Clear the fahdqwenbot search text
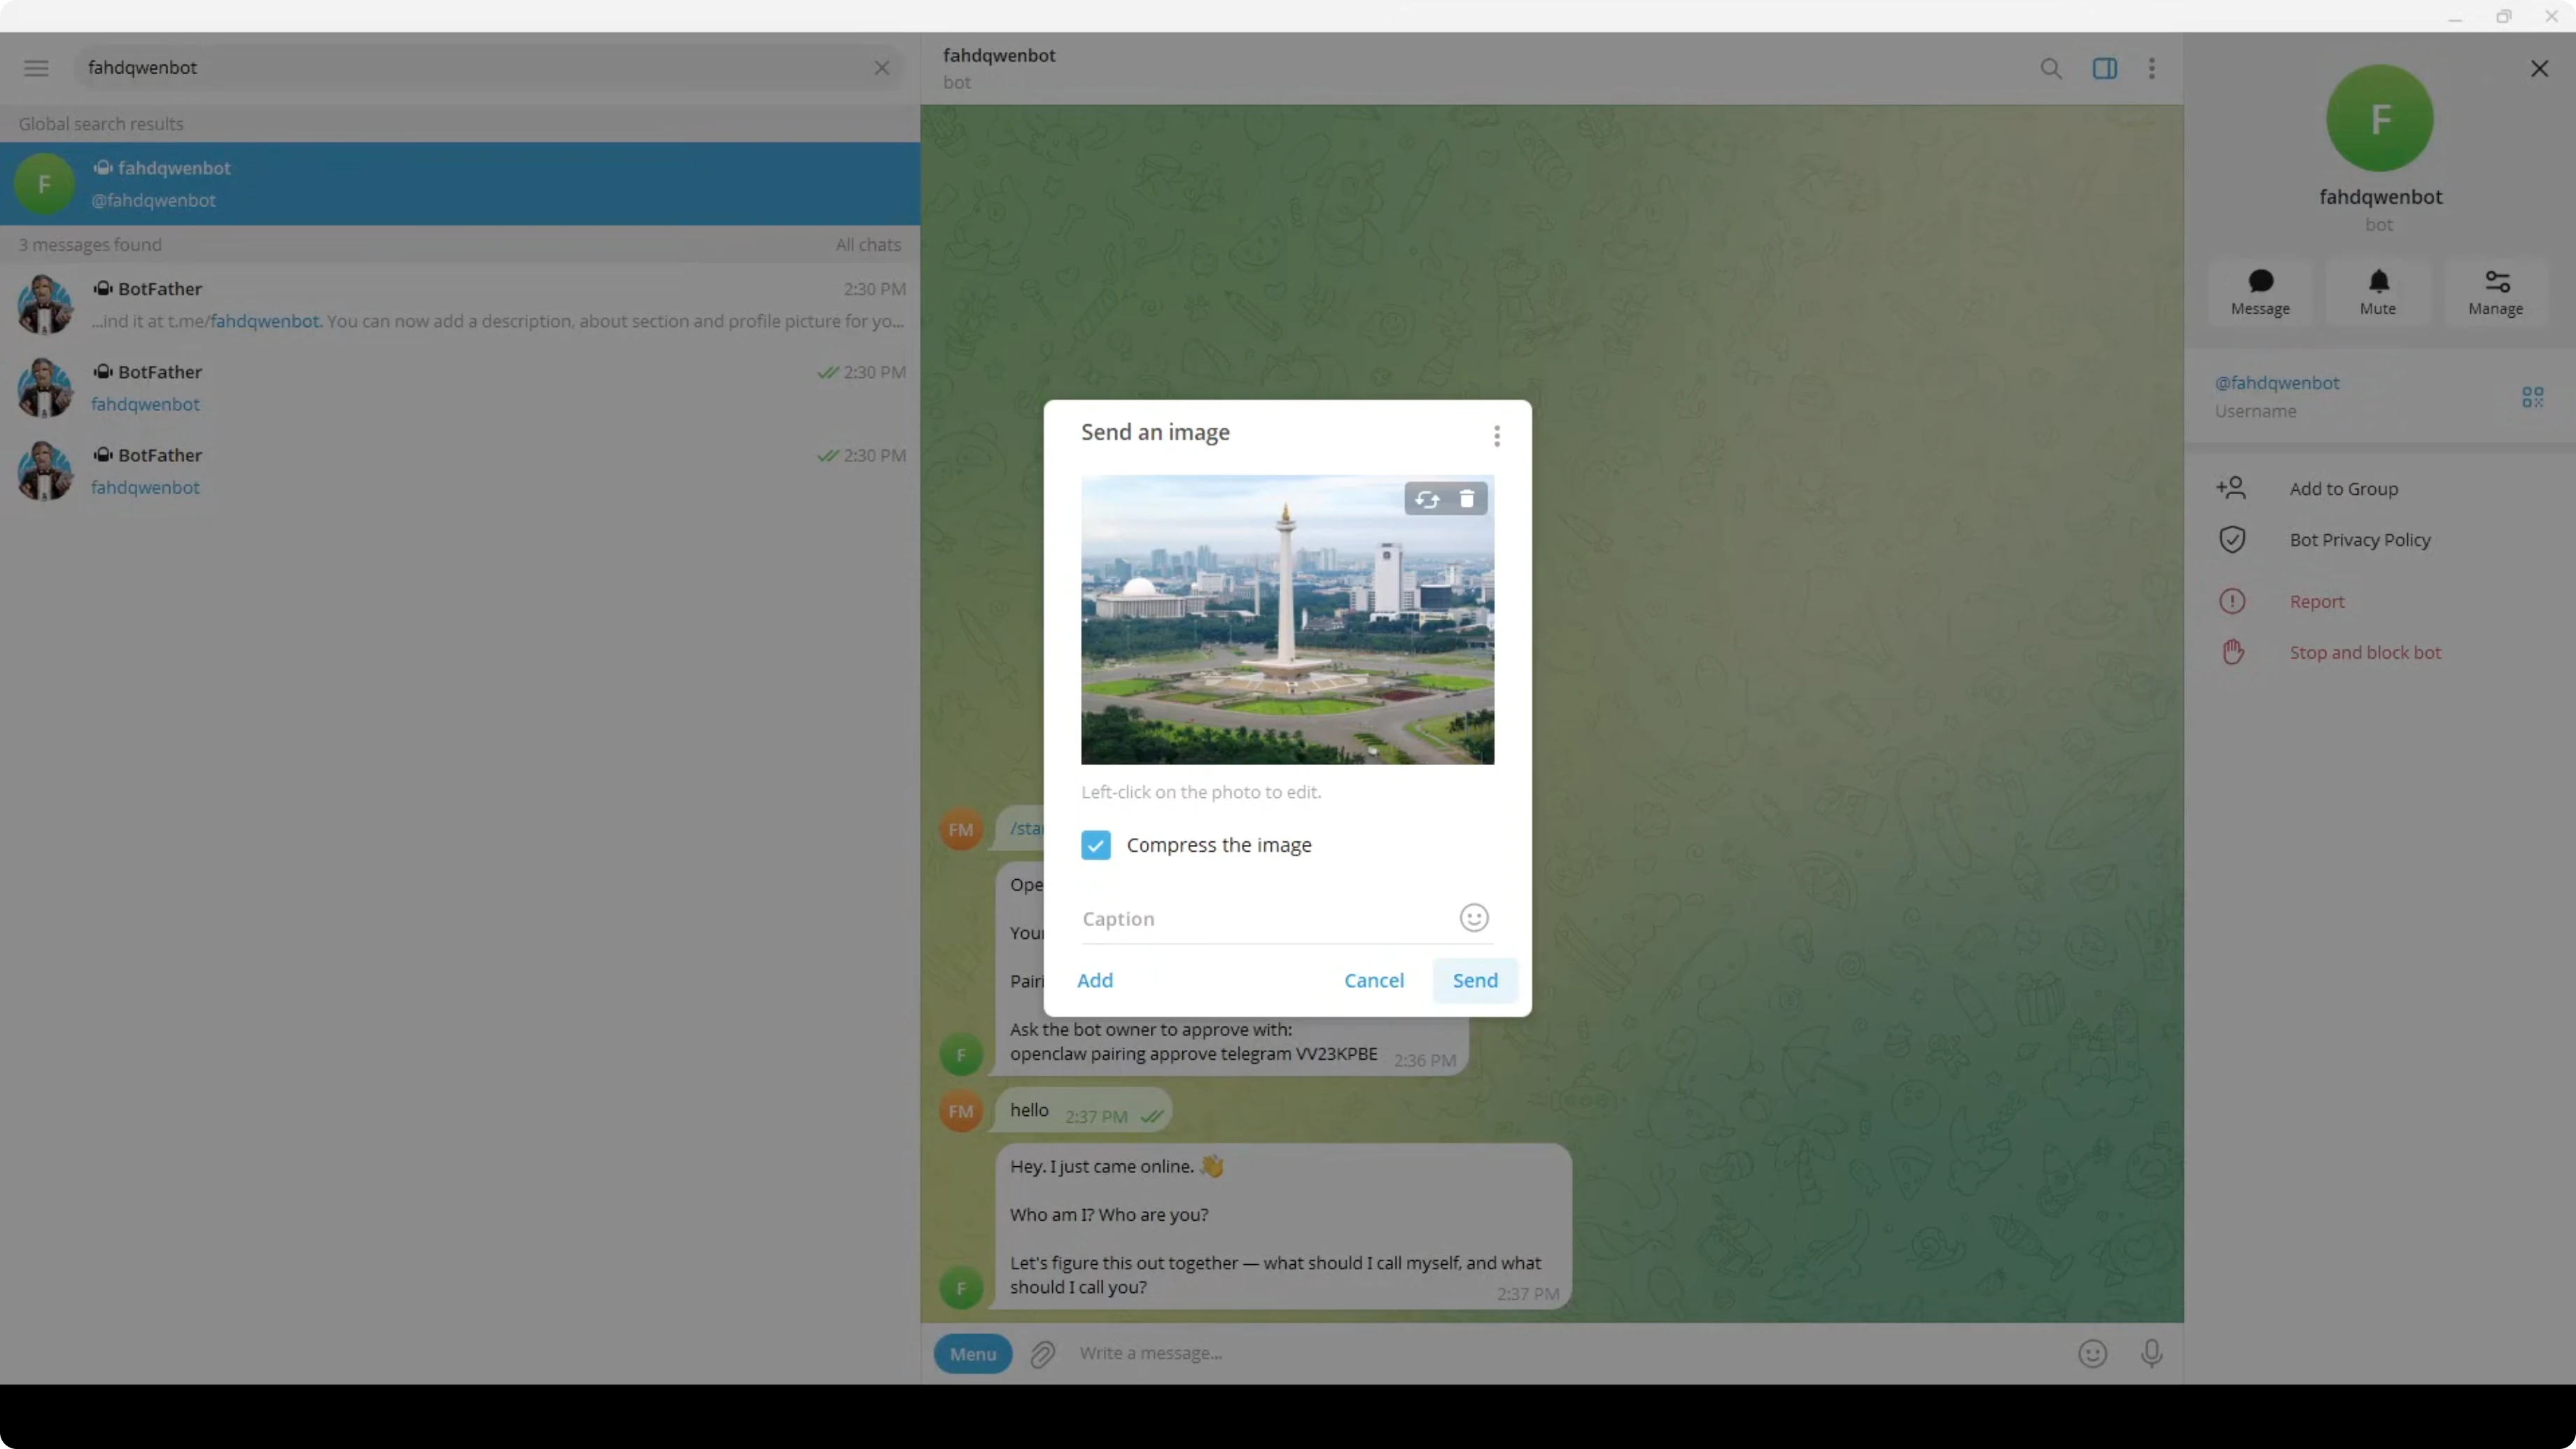2576x1449 pixels. [x=881, y=68]
